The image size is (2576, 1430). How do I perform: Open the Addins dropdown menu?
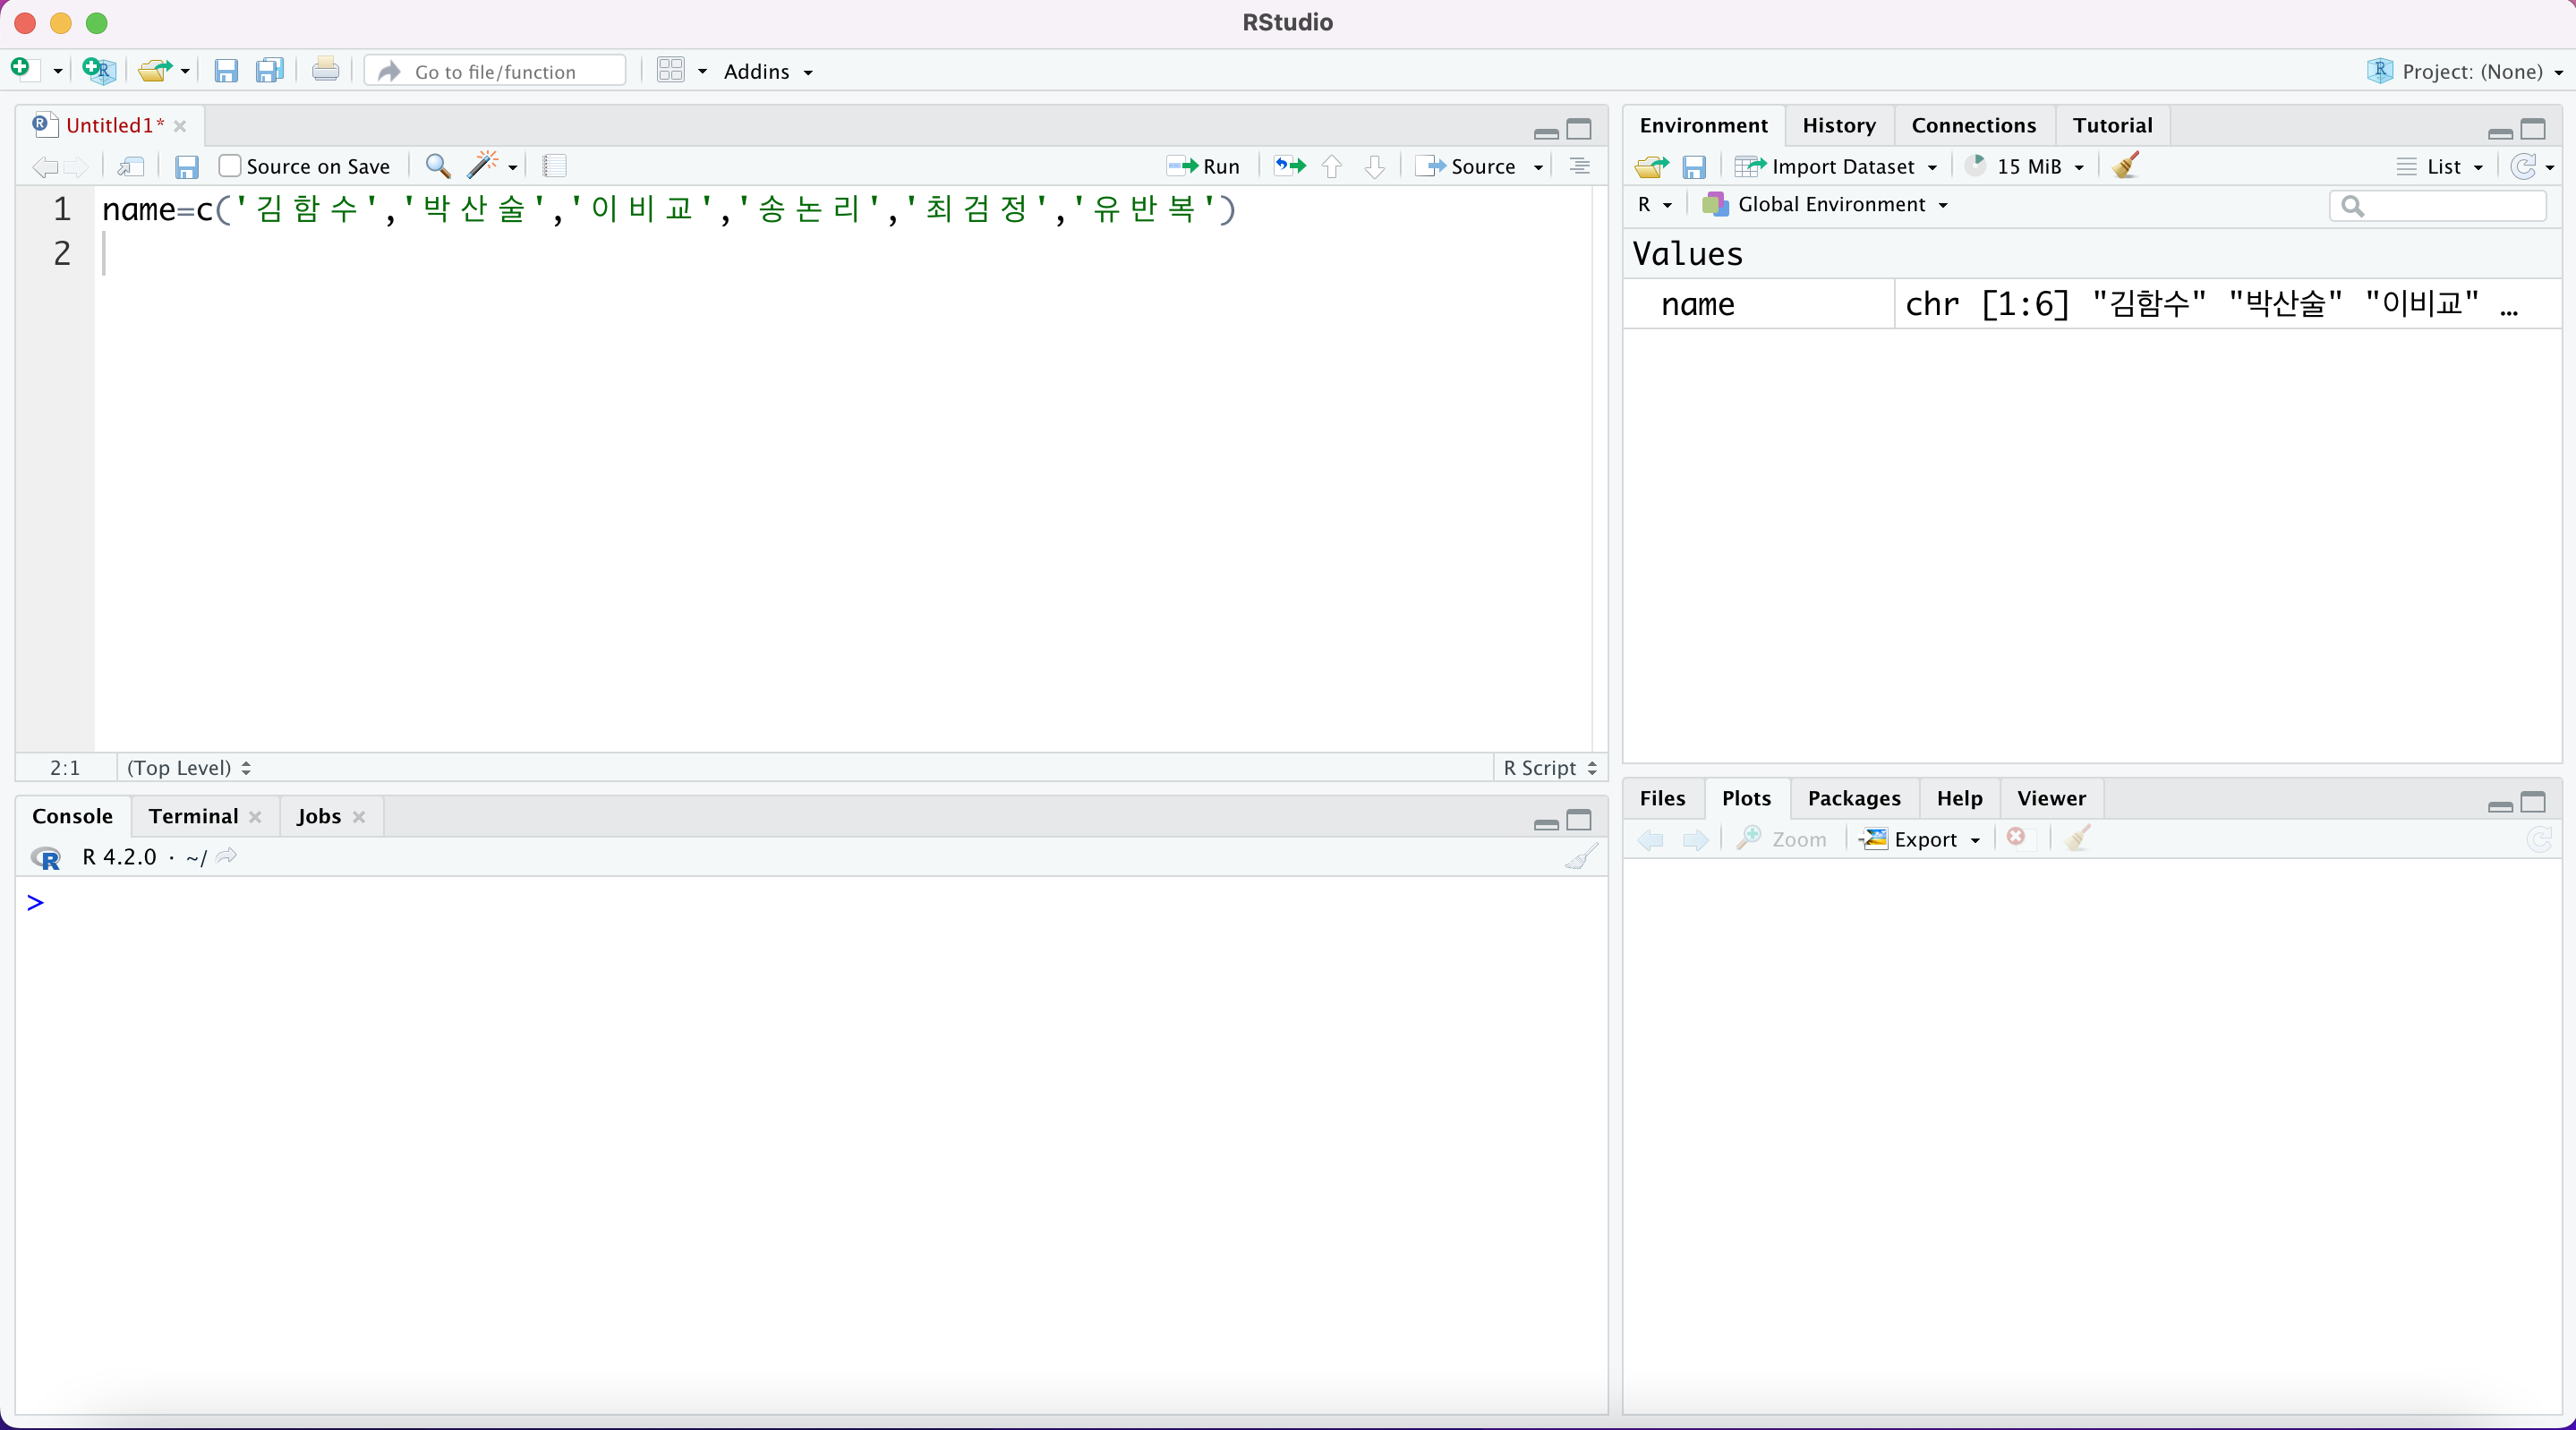(768, 71)
